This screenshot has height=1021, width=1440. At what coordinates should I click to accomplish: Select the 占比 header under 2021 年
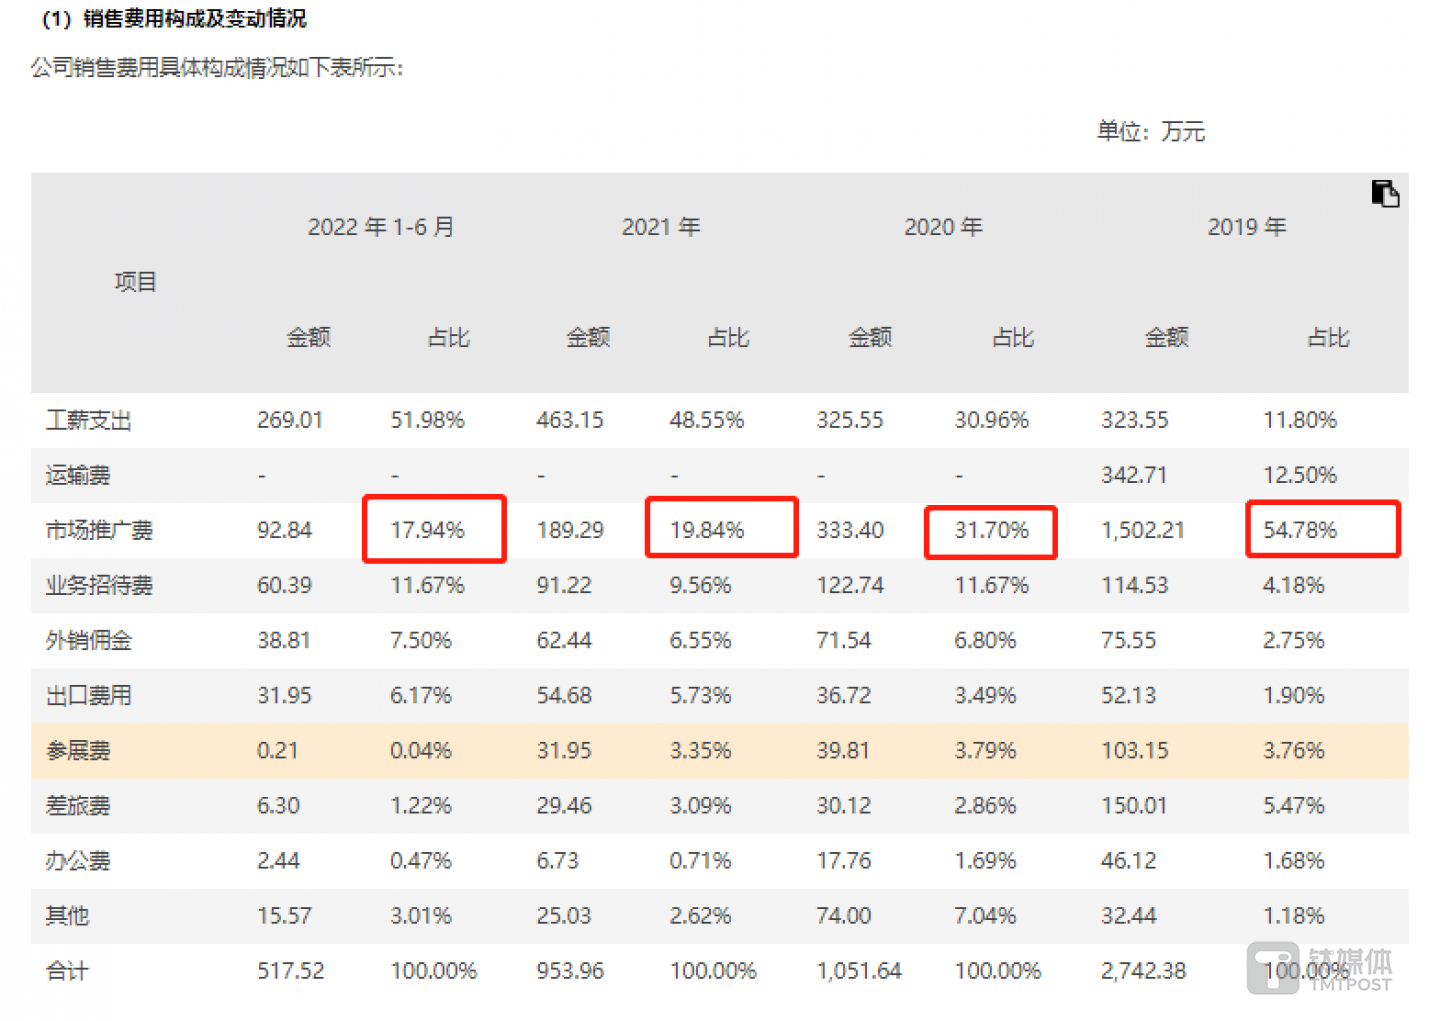point(727,338)
